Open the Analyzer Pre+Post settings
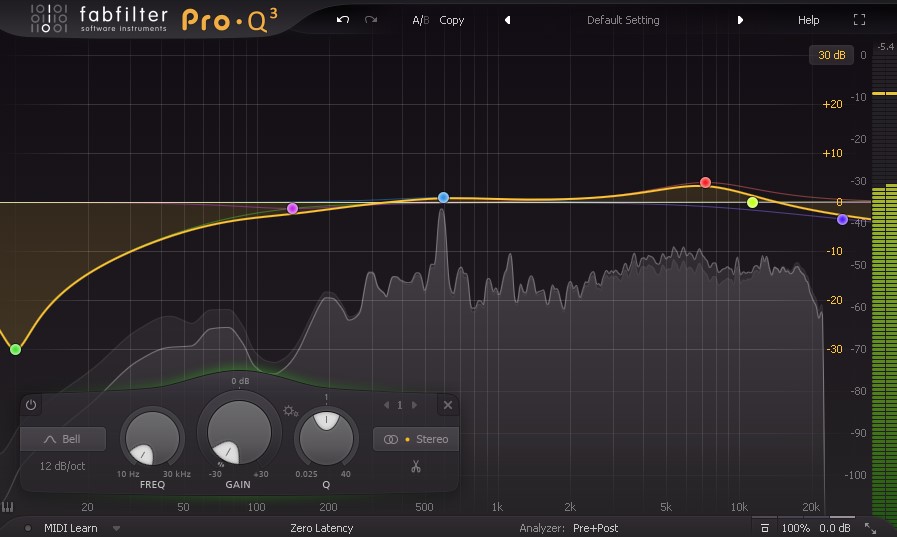The height and width of the screenshot is (537, 897). coord(595,528)
